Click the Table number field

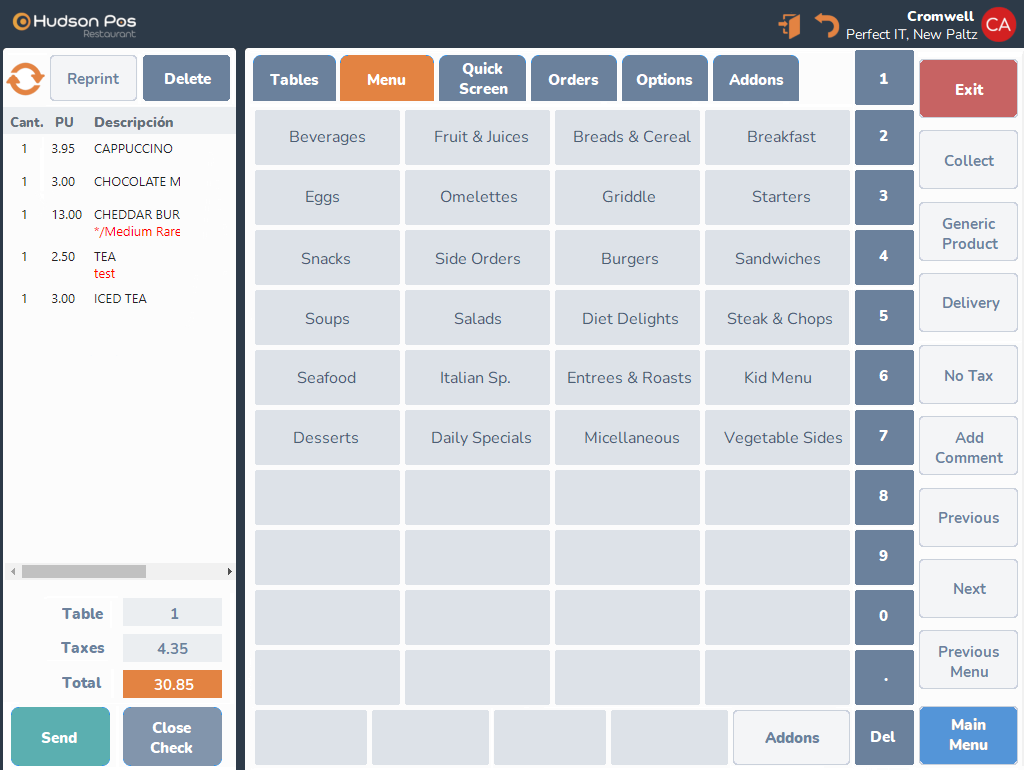(x=173, y=613)
